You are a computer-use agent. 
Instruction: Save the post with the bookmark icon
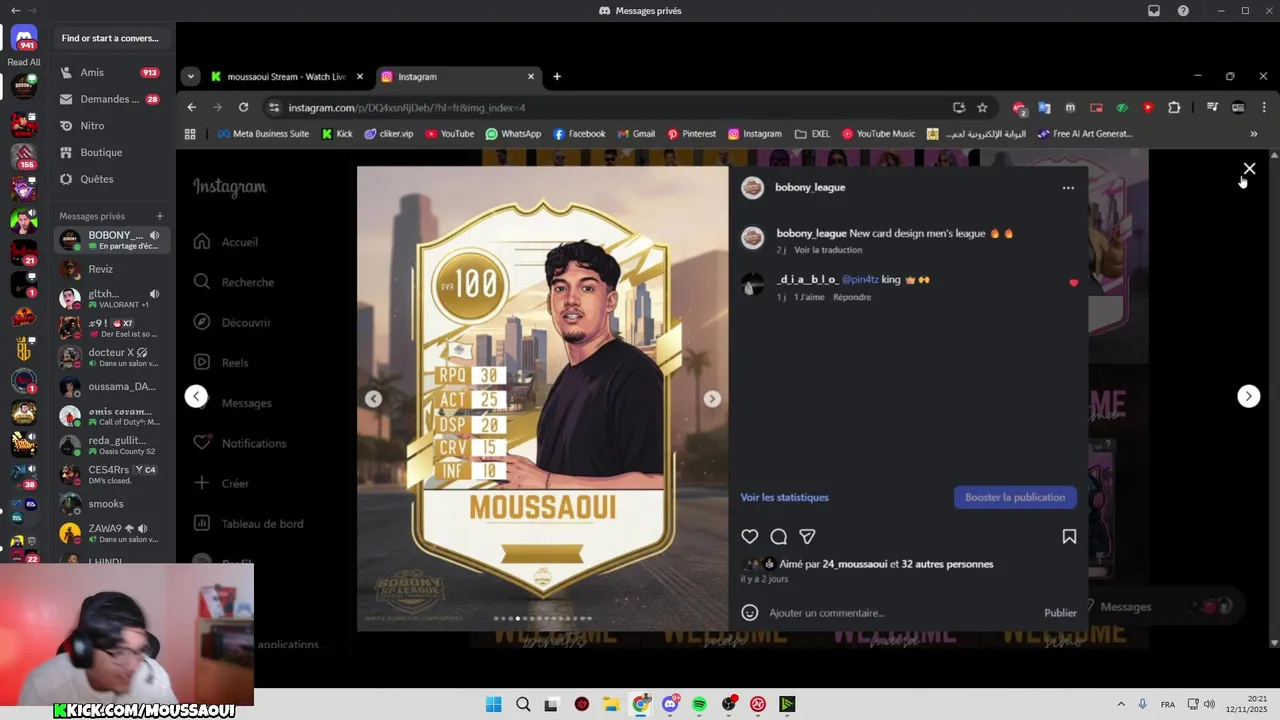tap(1069, 537)
